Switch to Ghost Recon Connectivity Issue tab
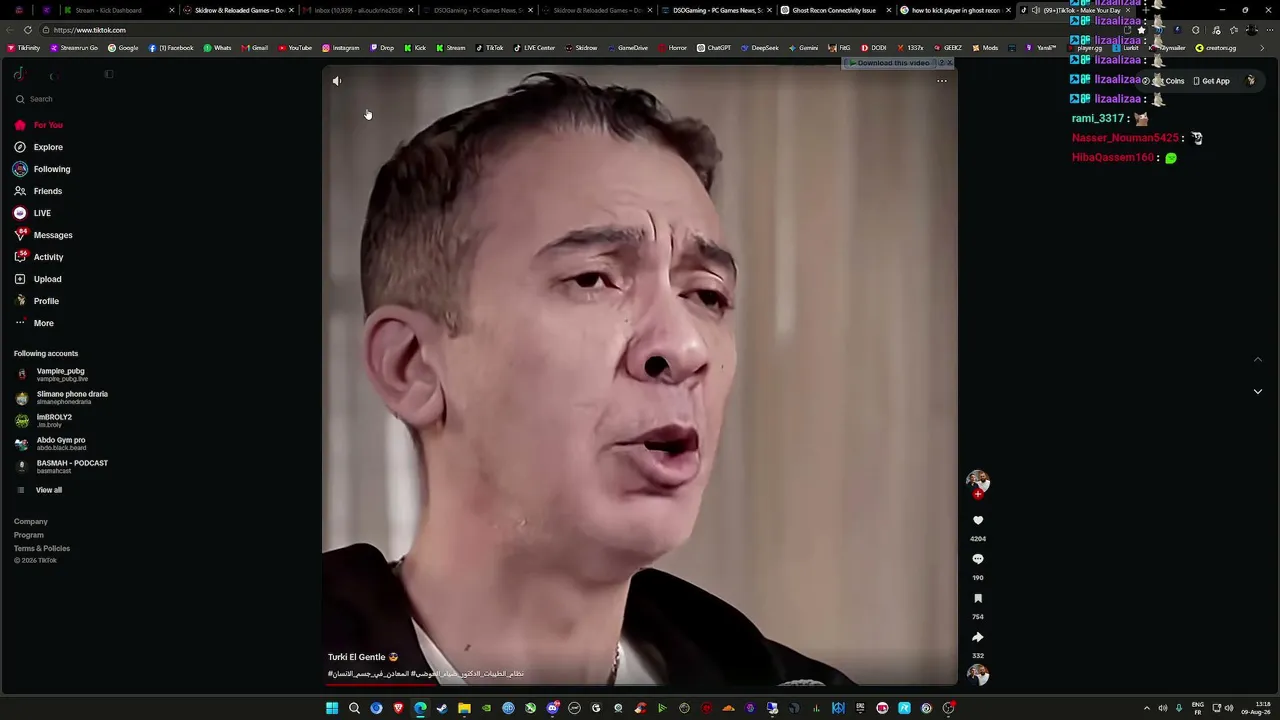This screenshot has height=720, width=1280. tap(835, 10)
